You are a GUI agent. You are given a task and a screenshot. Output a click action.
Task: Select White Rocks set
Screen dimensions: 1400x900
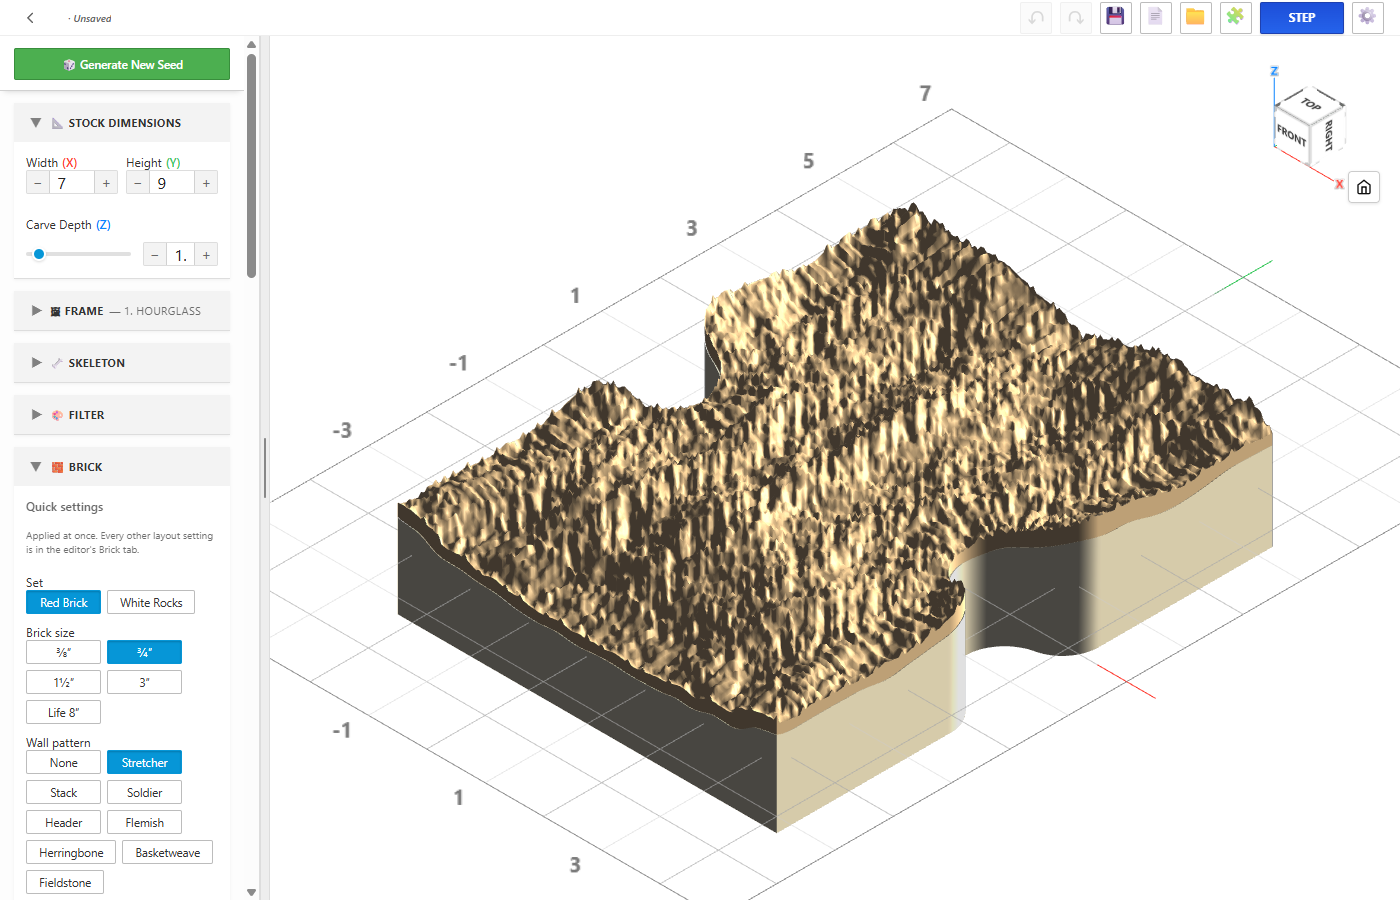(x=151, y=602)
